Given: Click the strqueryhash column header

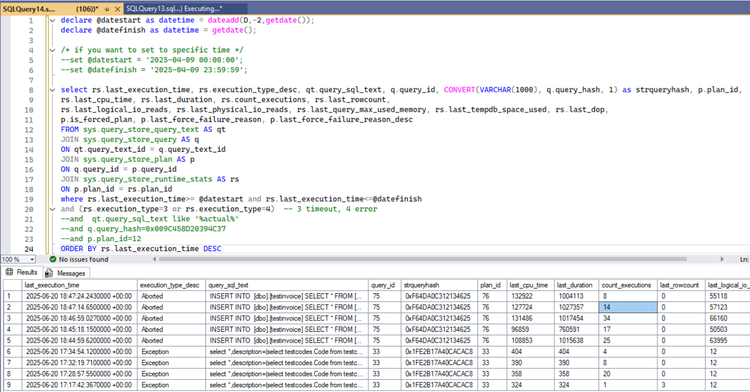Looking at the screenshot, I should [x=439, y=285].
